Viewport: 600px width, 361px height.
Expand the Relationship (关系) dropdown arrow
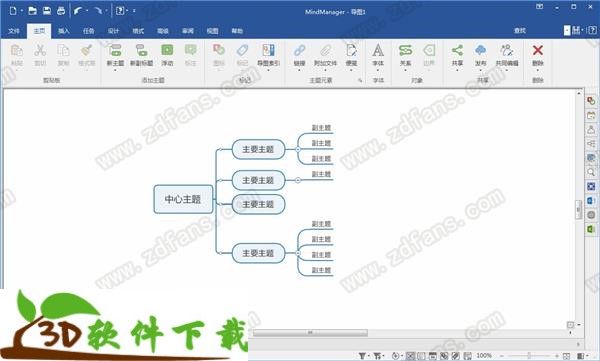coord(405,70)
